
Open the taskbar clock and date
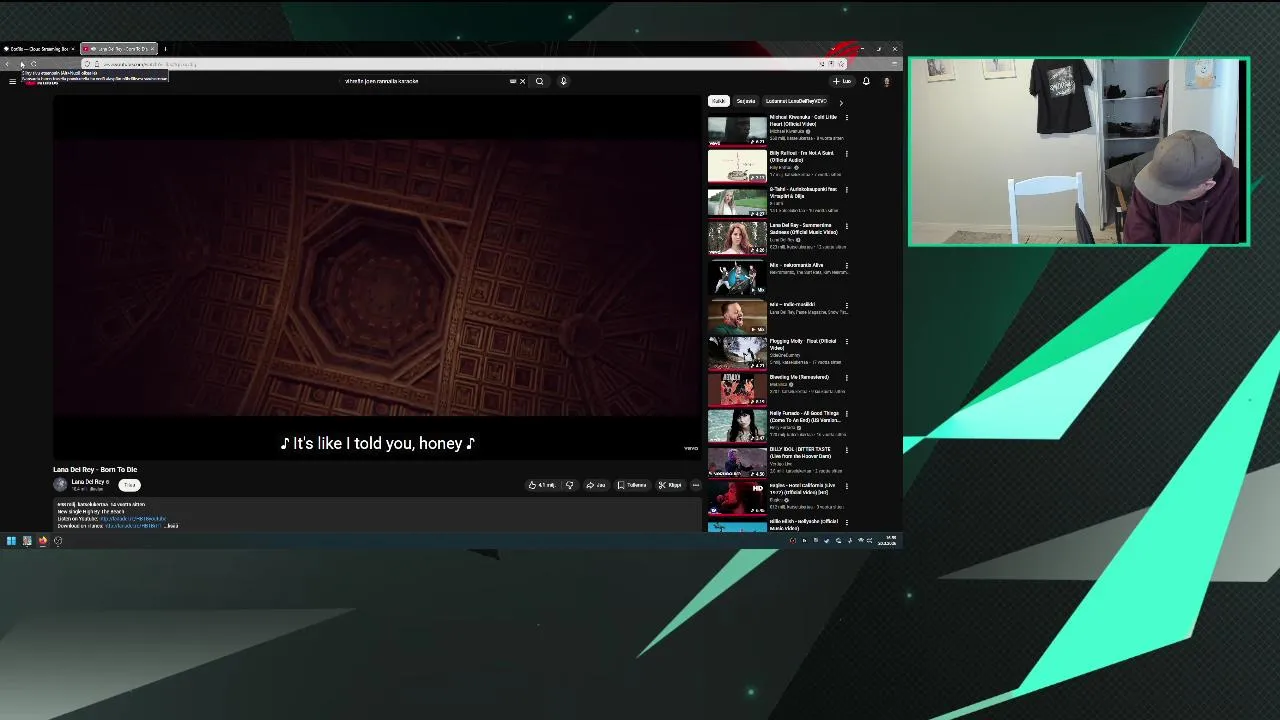(888, 541)
